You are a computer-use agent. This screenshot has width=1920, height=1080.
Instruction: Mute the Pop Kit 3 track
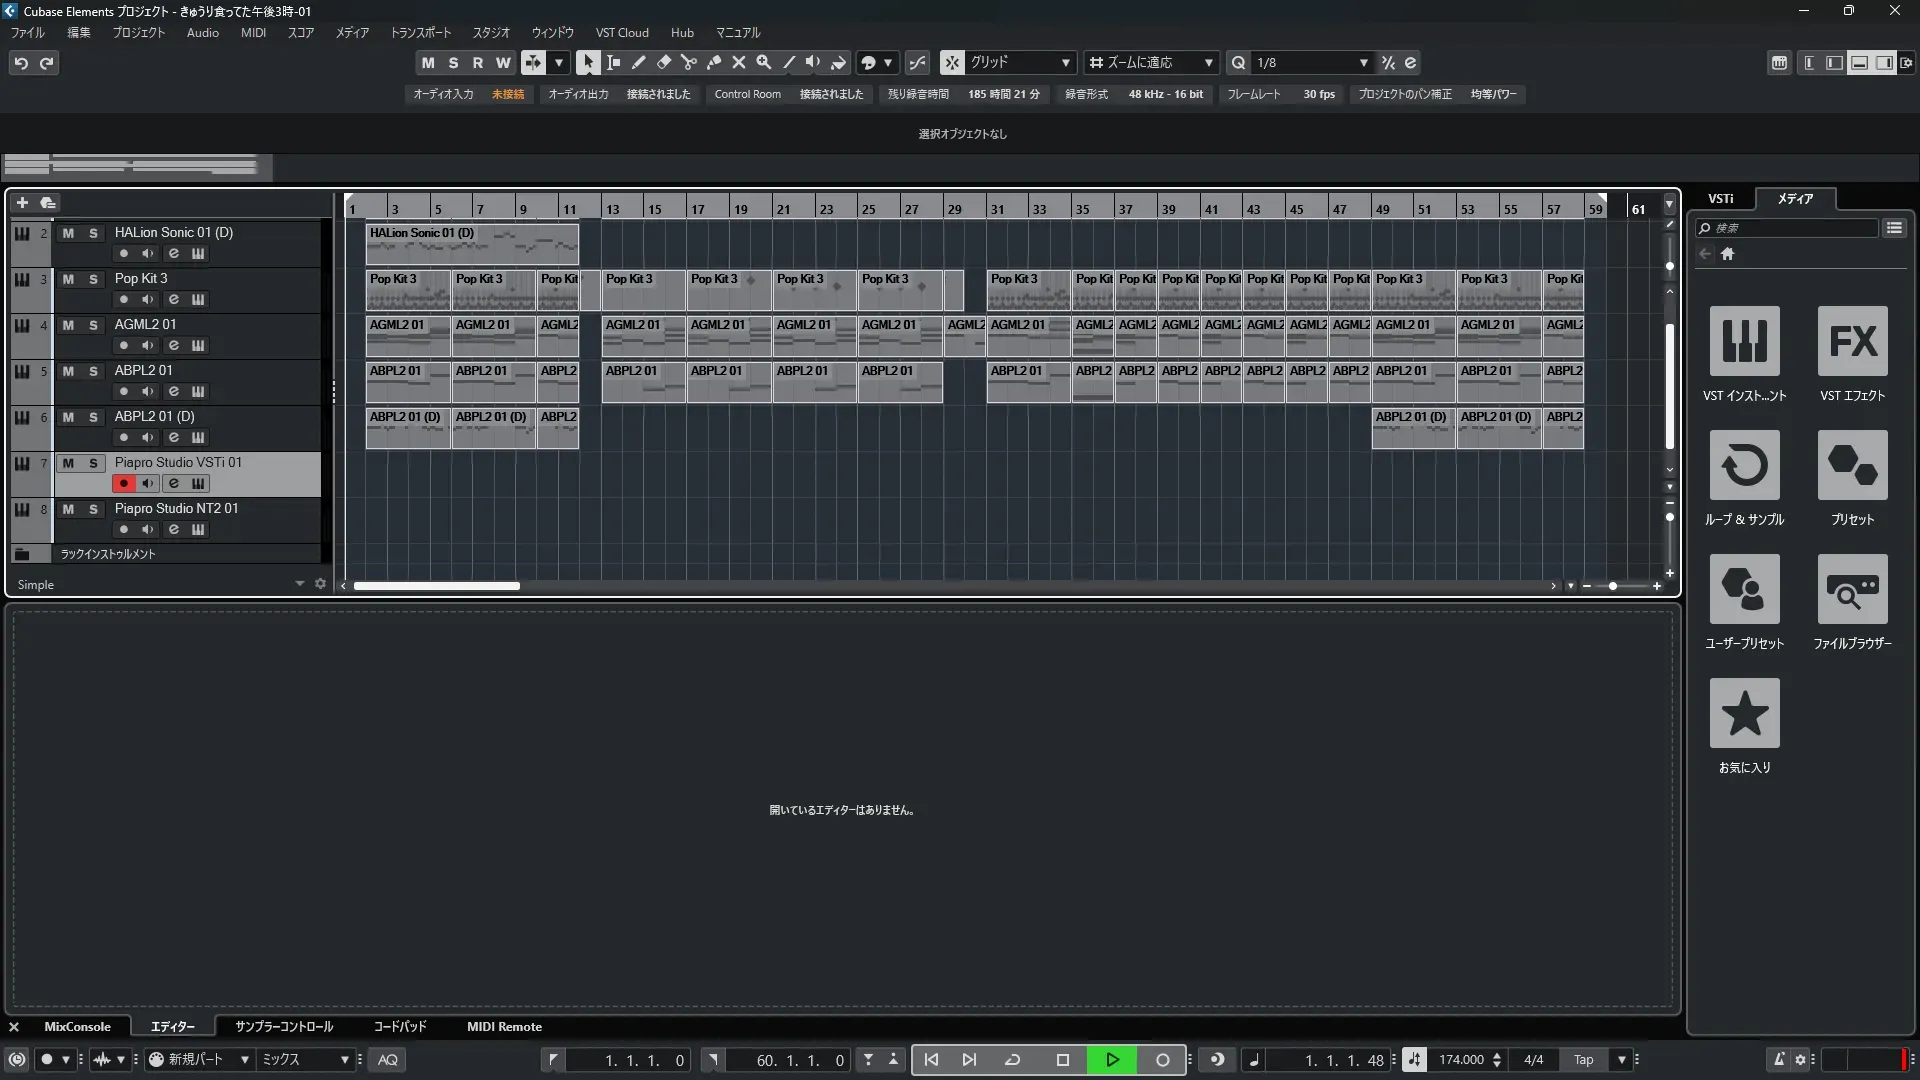click(x=68, y=279)
